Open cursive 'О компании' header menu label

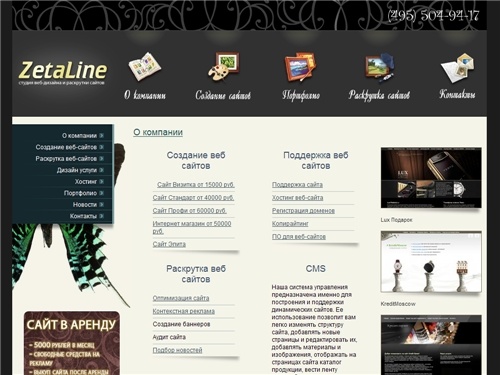point(145,95)
